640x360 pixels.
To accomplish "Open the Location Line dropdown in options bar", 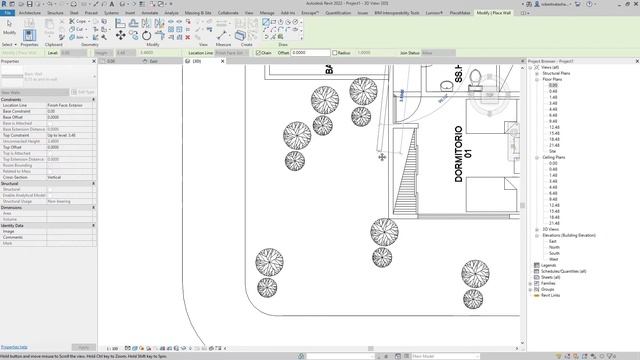I will [x=231, y=53].
